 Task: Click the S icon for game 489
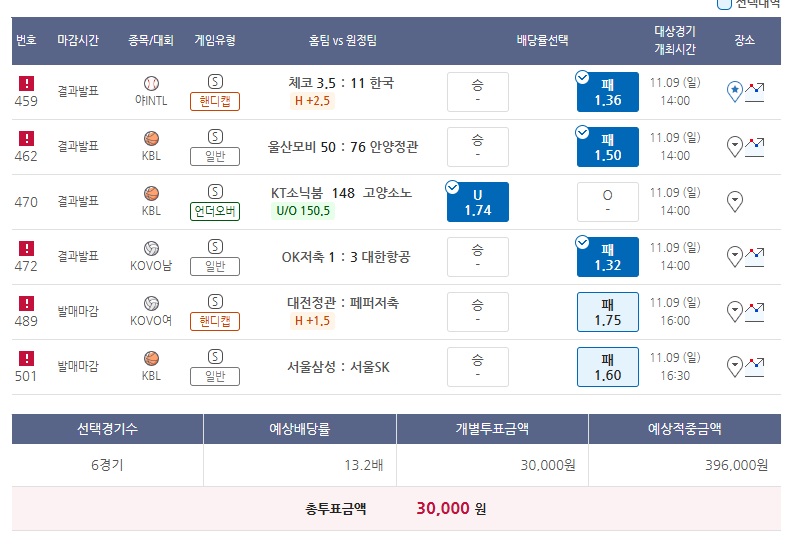click(x=215, y=302)
